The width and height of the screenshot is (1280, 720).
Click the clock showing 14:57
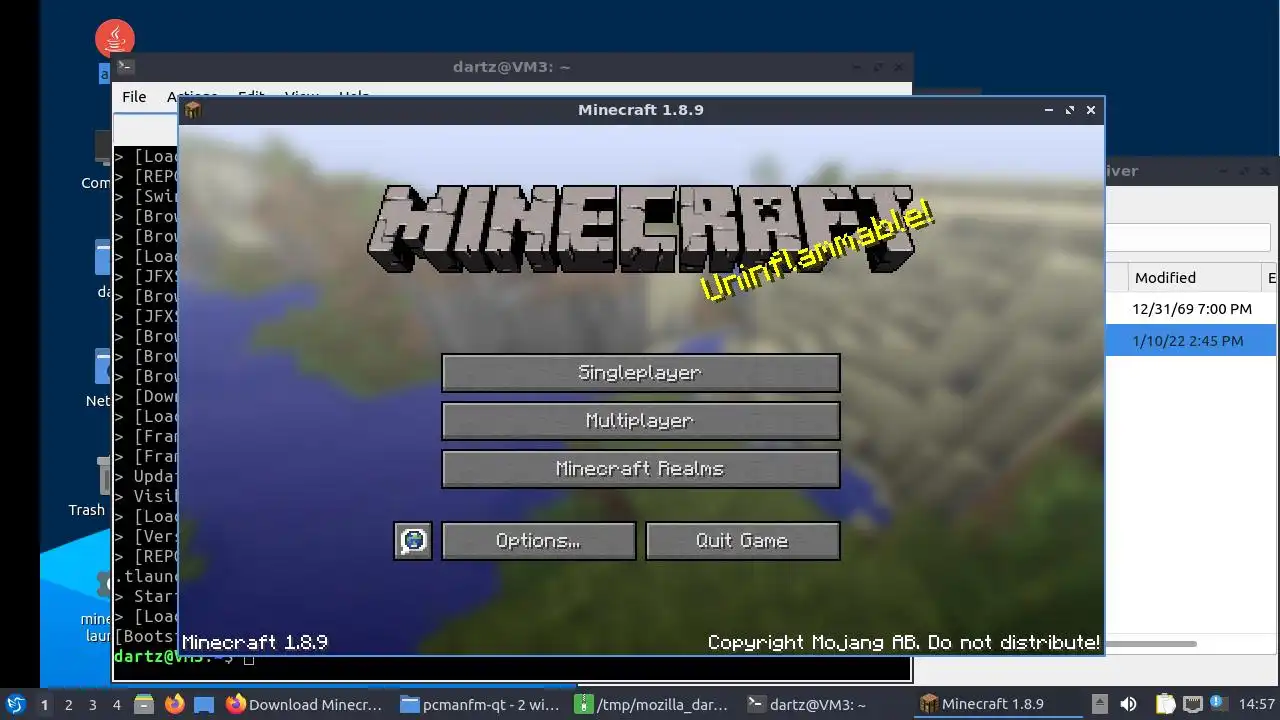(x=1256, y=704)
